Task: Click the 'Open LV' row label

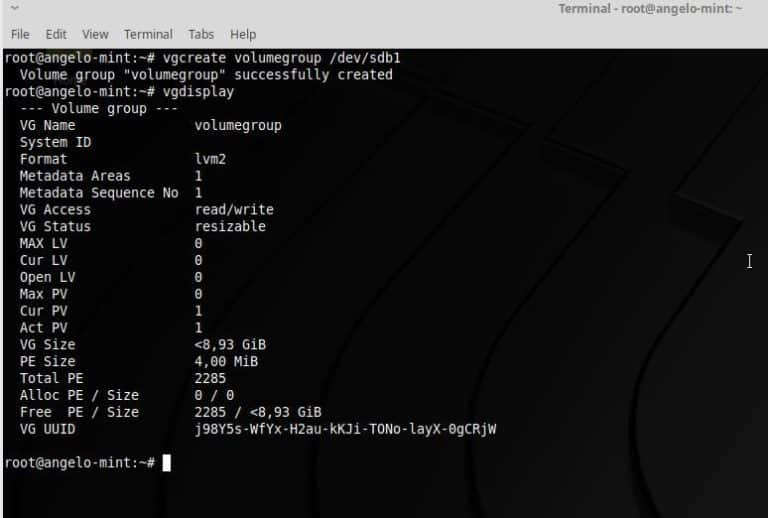Action: coord(48,277)
